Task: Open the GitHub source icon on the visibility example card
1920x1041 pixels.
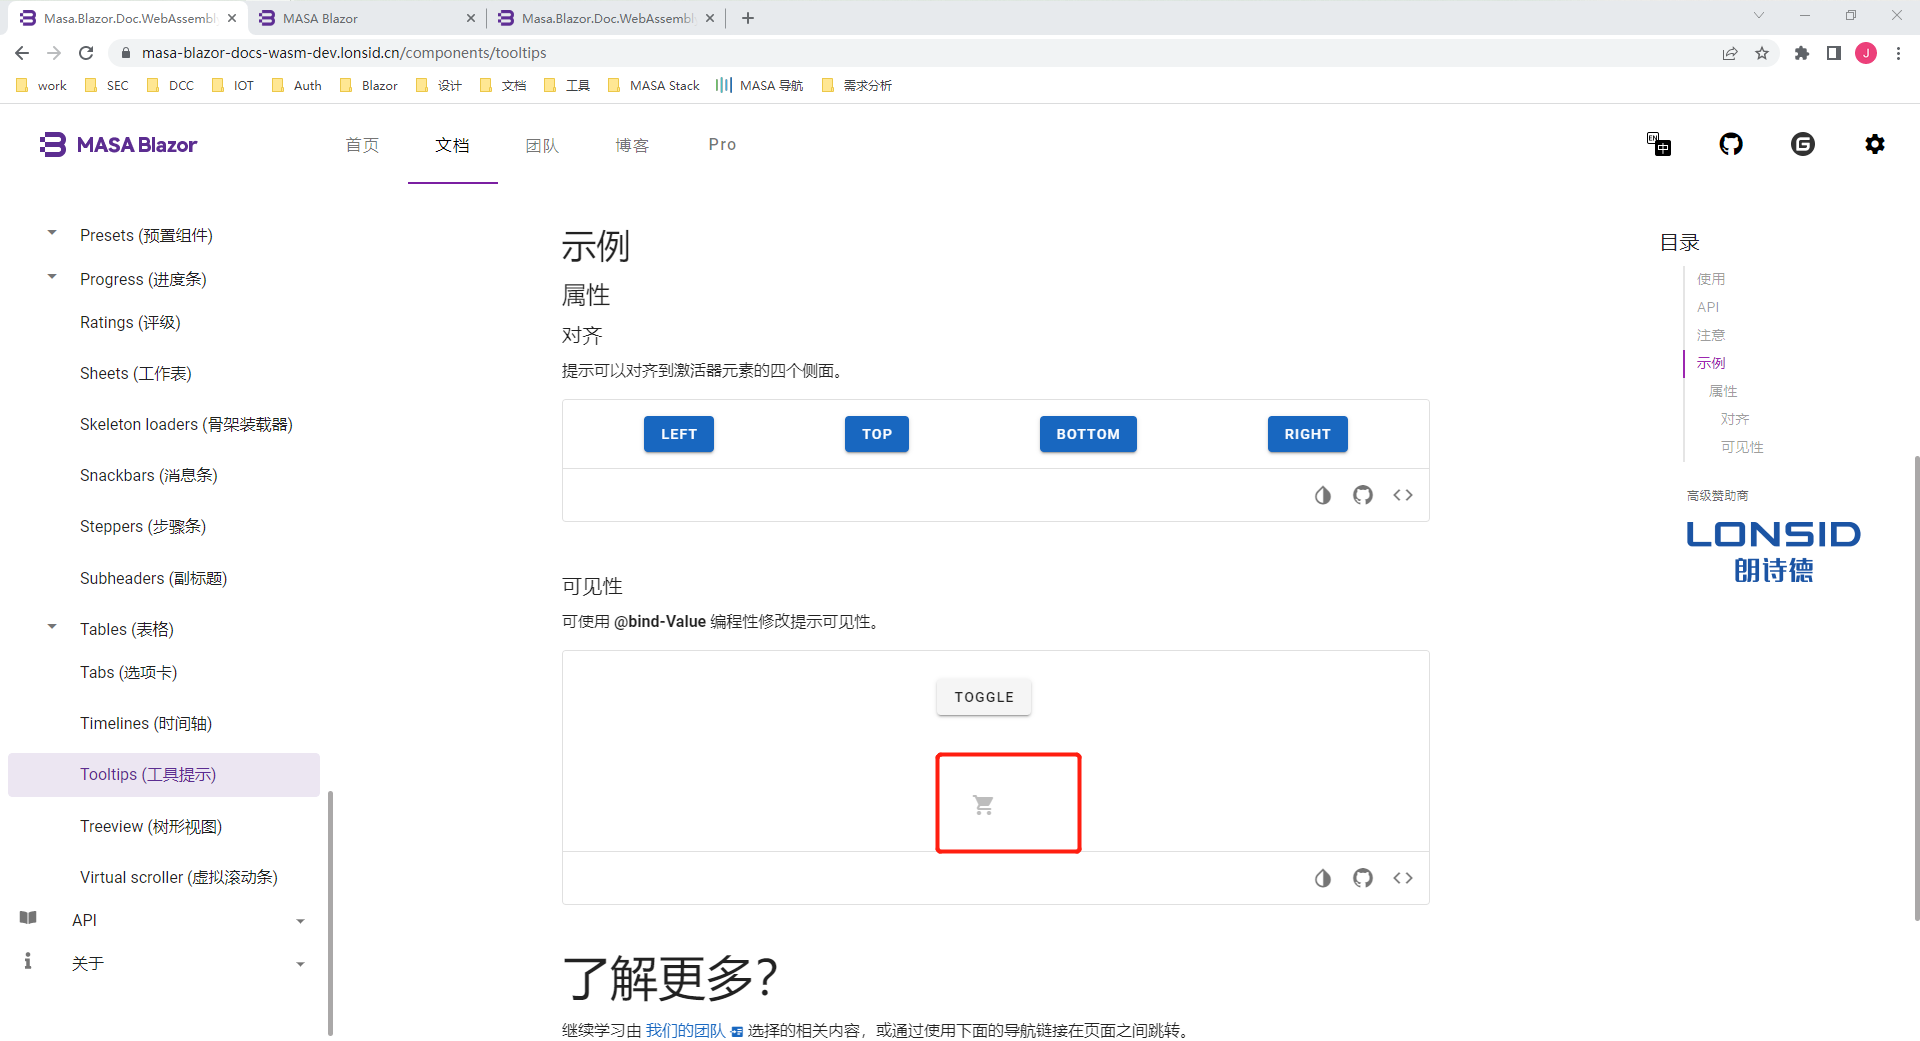Action: pos(1362,878)
